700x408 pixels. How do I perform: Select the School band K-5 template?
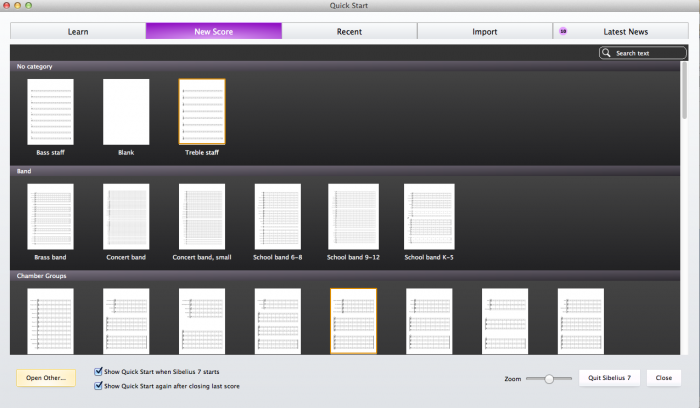(x=429, y=216)
